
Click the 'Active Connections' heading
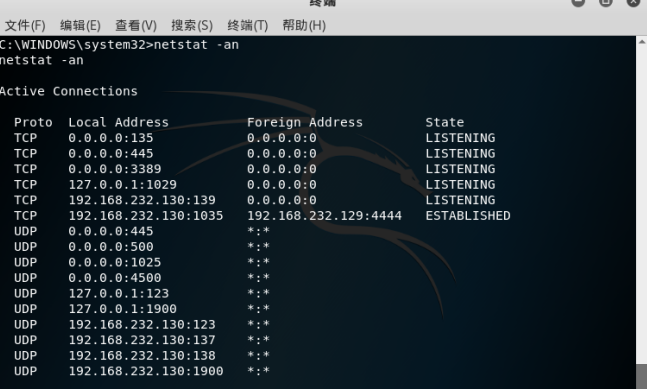(68, 91)
